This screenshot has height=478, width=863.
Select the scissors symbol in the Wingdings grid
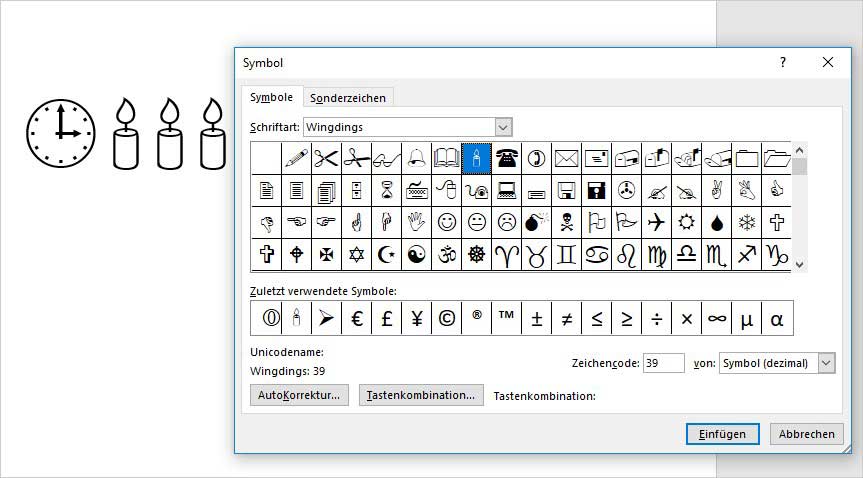coord(326,157)
